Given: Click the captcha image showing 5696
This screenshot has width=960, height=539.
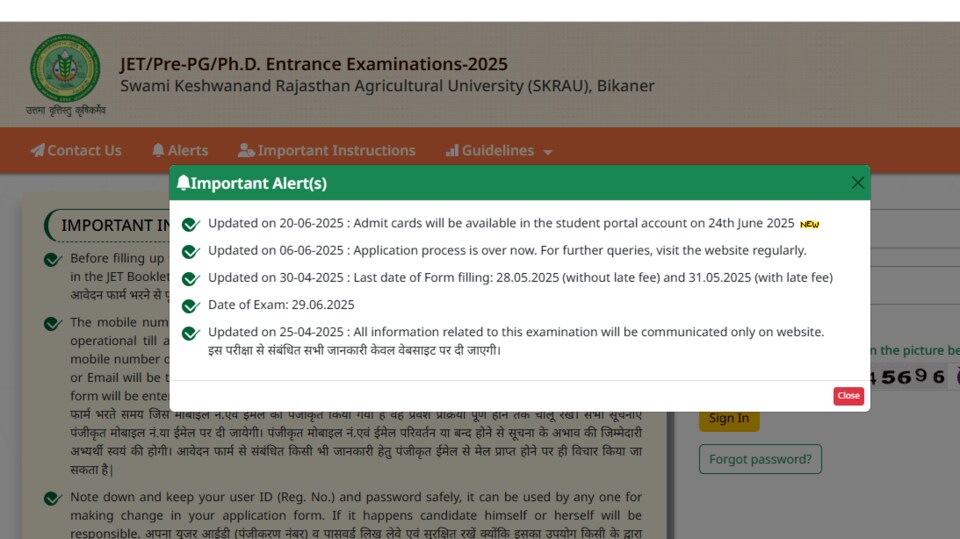Looking at the screenshot, I should (909, 376).
